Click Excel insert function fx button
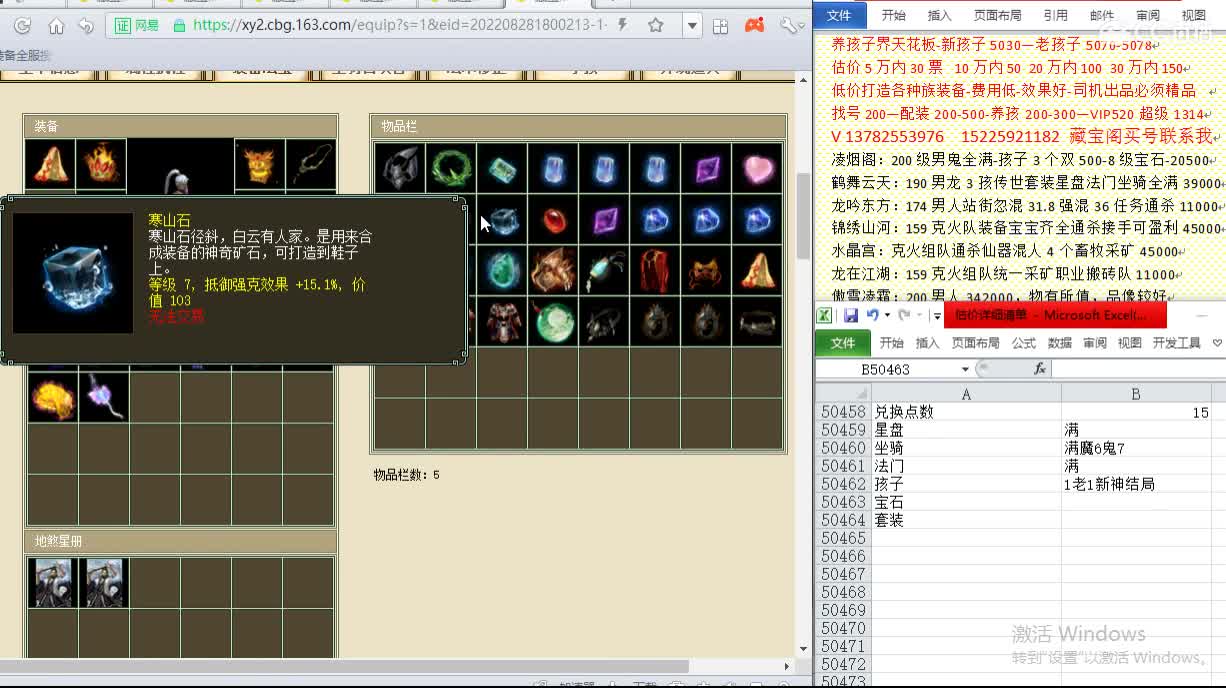This screenshot has height=688, width=1226. click(1039, 369)
